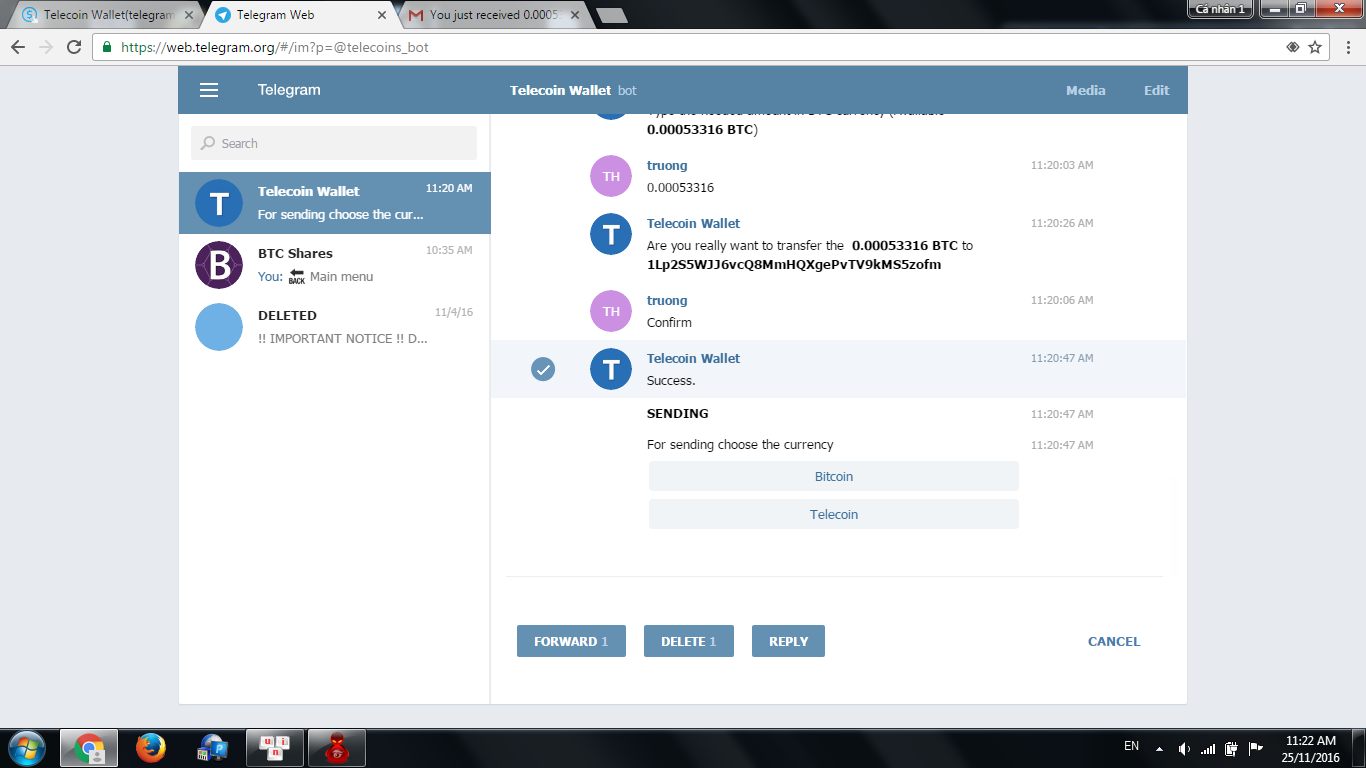Deselect the checked Success message checkmark
Image resolution: width=1366 pixels, height=768 pixels.
543,369
